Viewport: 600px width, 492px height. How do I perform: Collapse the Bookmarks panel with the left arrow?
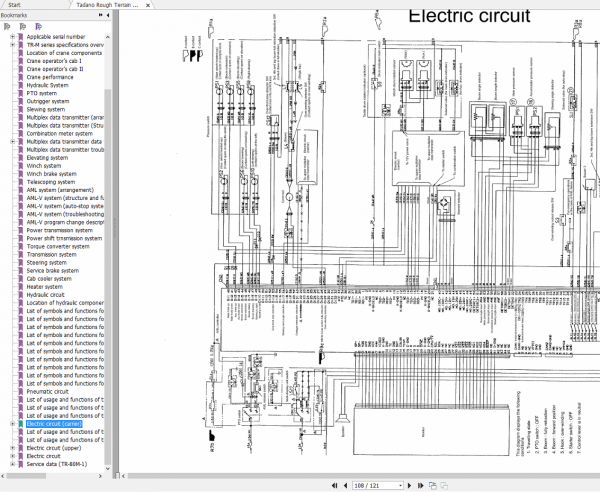[108, 15]
